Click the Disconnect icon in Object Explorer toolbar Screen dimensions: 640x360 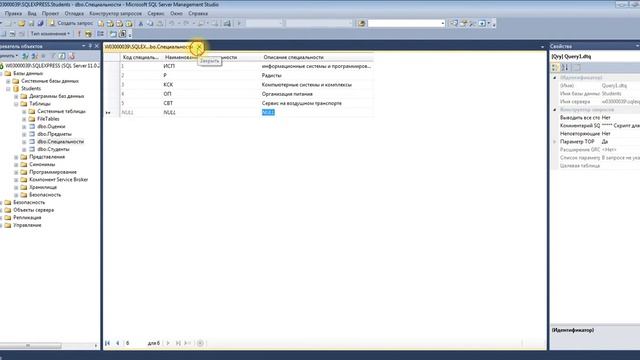point(35,56)
